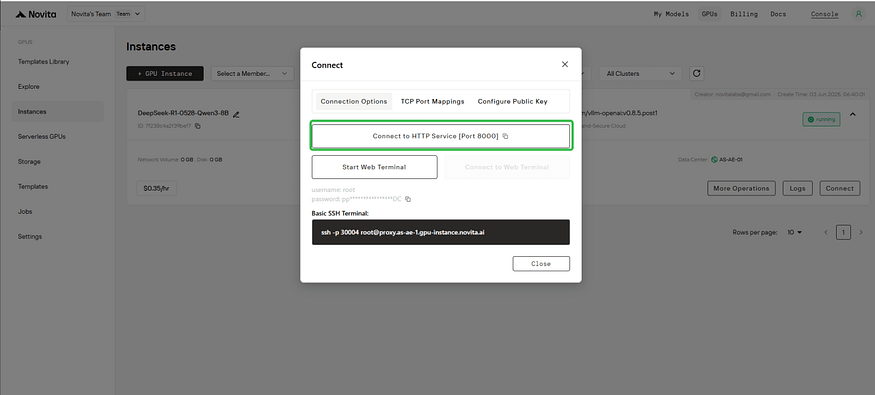Click the Connect to Web Terminal button
This screenshot has height=395, width=875.
tap(507, 167)
